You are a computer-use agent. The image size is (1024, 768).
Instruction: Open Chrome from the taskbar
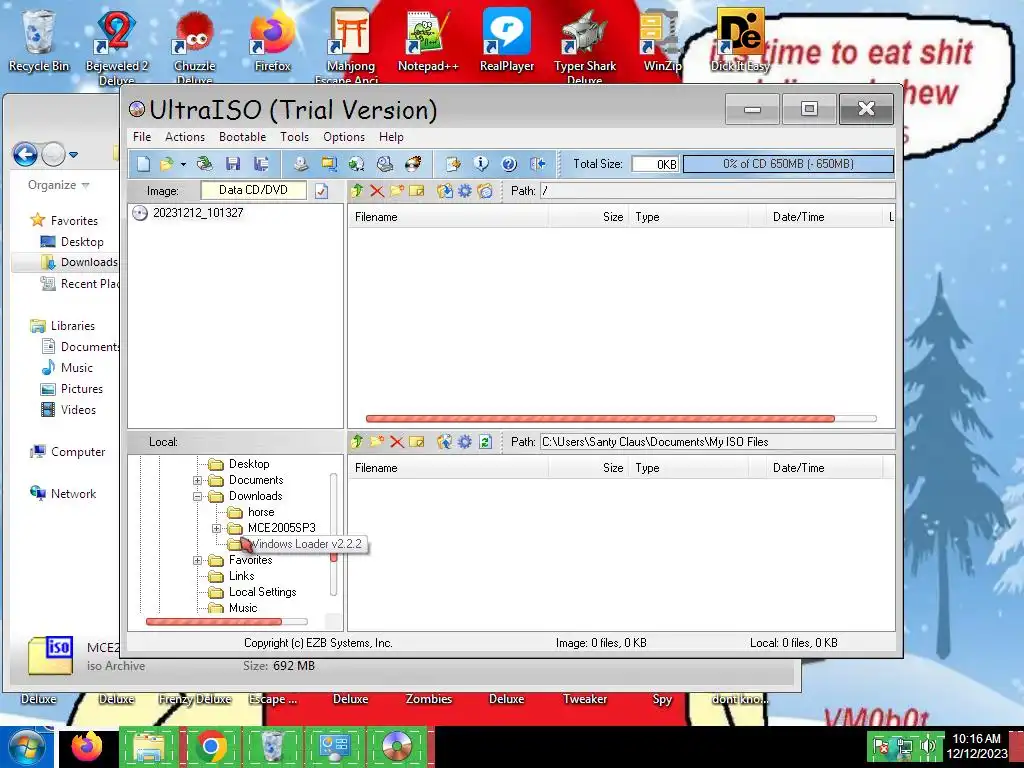click(x=210, y=746)
